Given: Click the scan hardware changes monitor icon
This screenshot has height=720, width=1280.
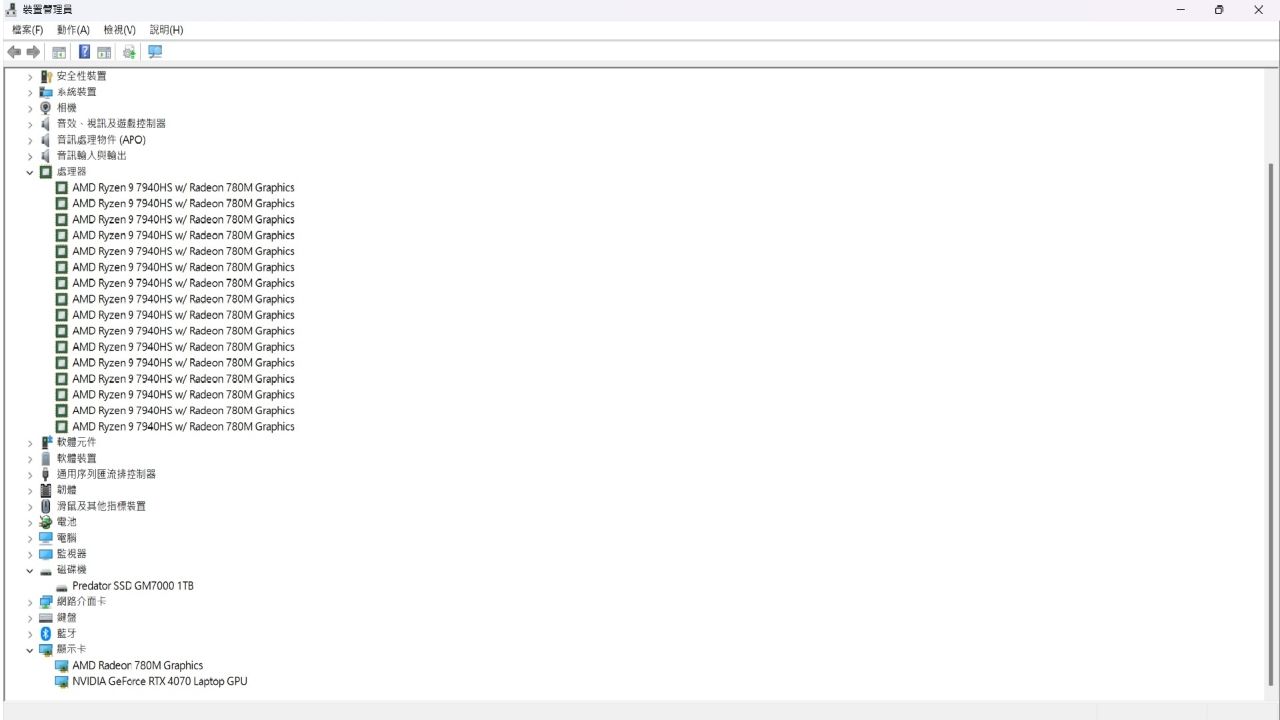Looking at the screenshot, I should click(155, 52).
